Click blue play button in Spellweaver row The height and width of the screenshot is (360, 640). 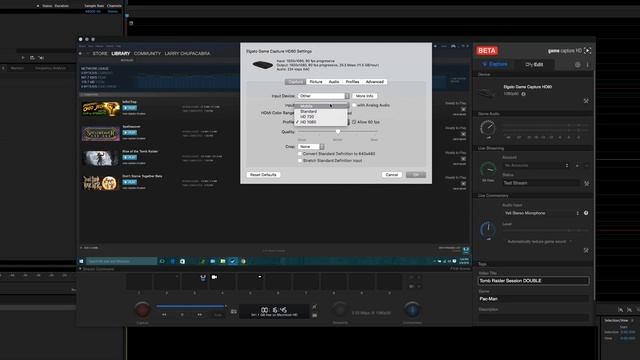130,133
